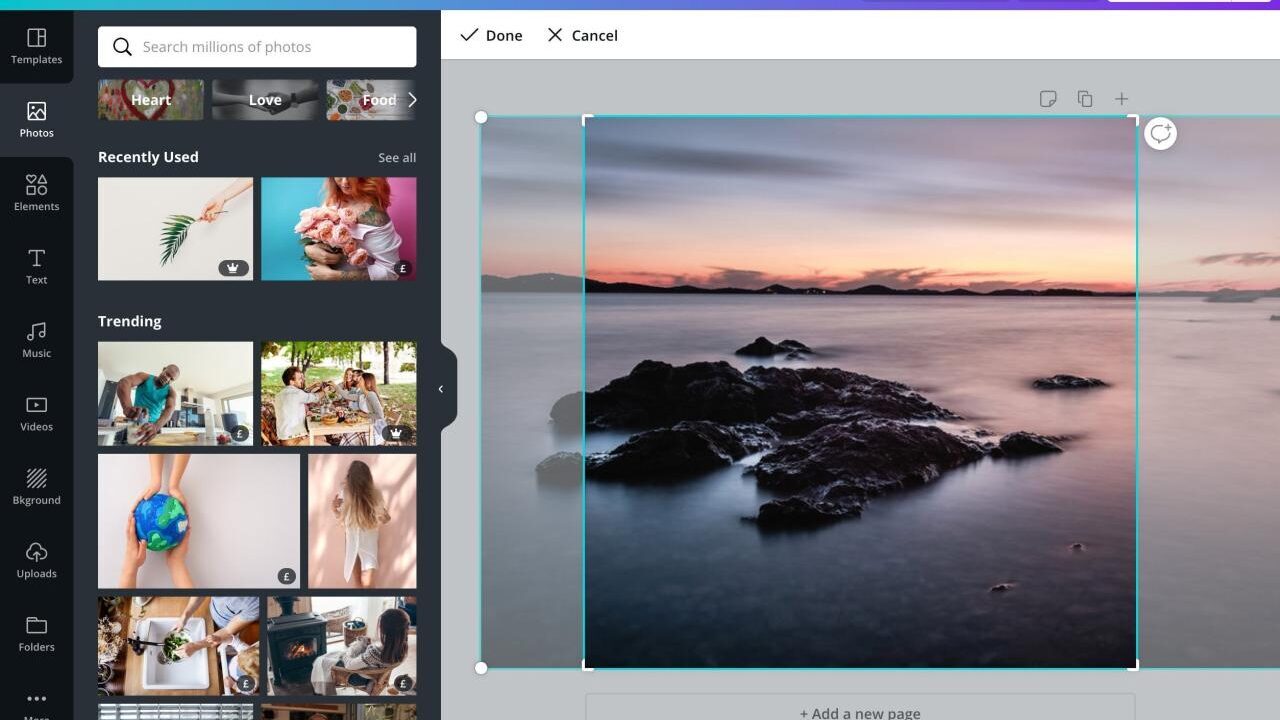Click the More ellipsis in the sidebar
1280x720 pixels.
click(36, 700)
